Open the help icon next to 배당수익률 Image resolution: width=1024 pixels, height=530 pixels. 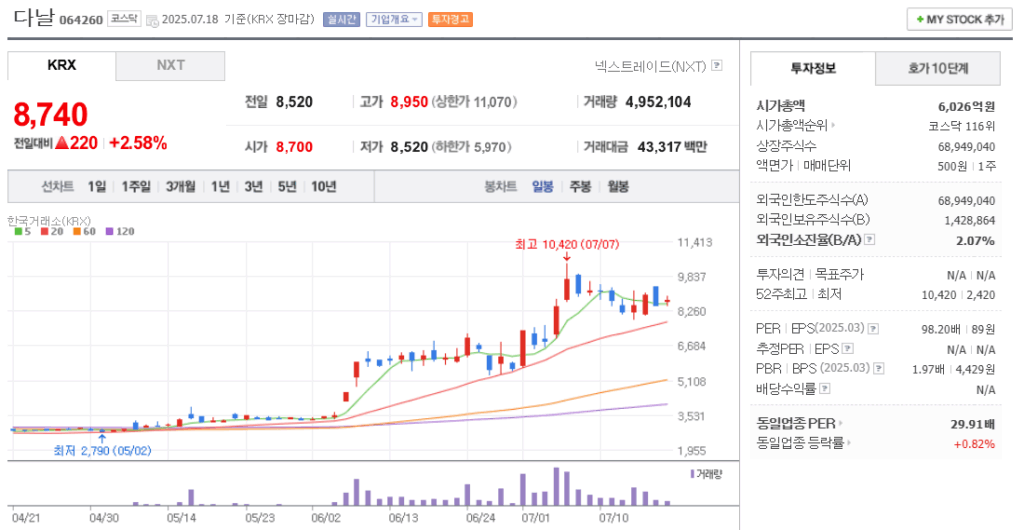(x=825, y=389)
